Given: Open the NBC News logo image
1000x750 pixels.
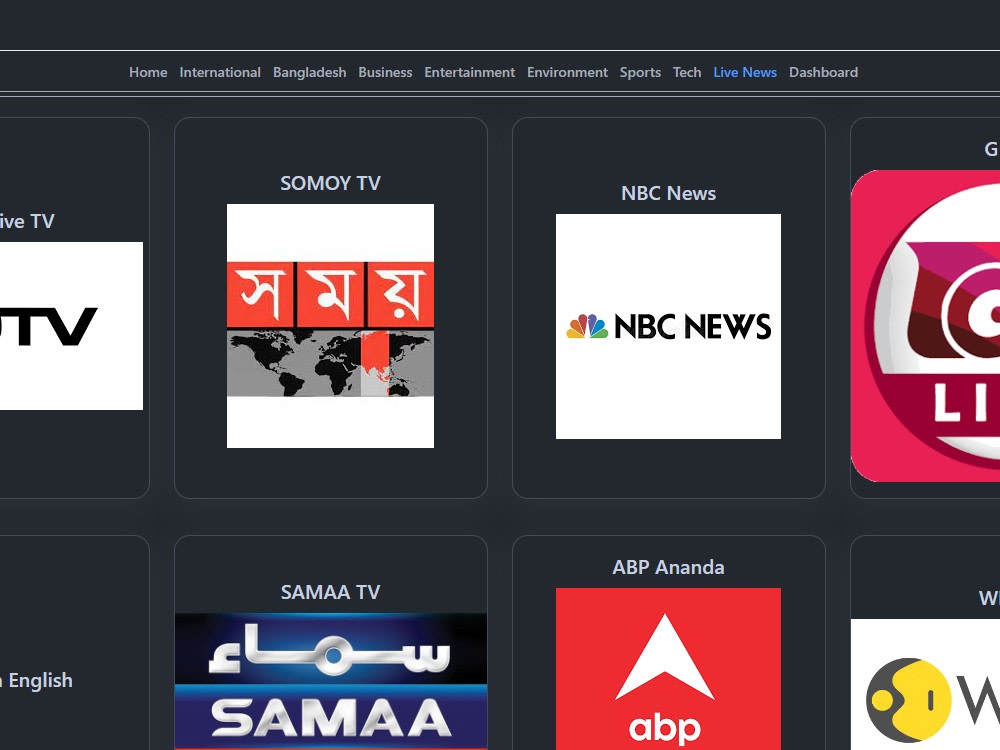Looking at the screenshot, I should (668, 327).
